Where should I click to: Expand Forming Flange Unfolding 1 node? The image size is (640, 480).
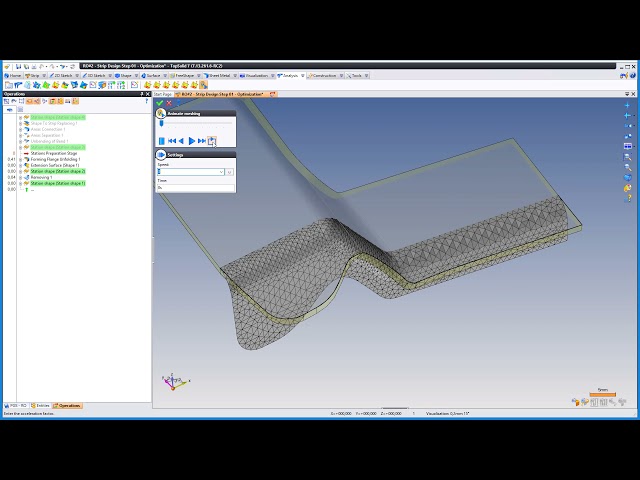20,159
